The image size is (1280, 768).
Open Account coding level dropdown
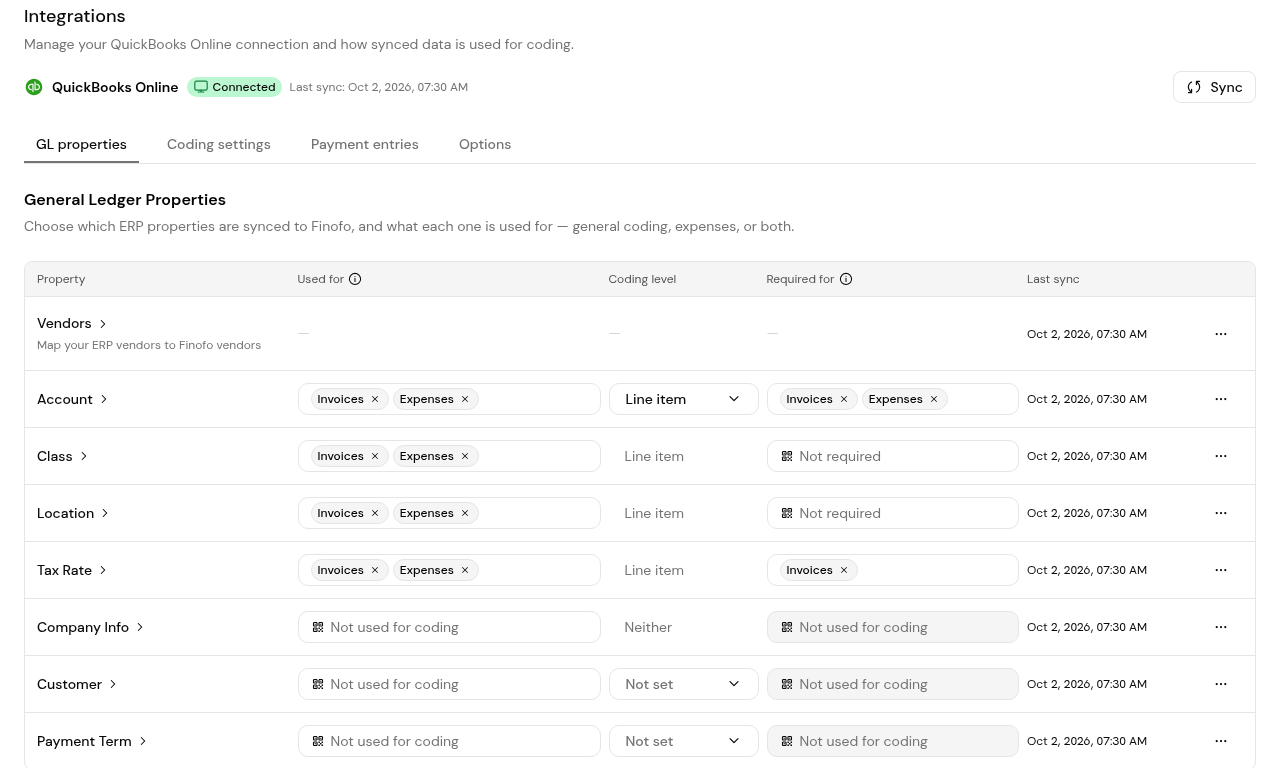coord(684,399)
